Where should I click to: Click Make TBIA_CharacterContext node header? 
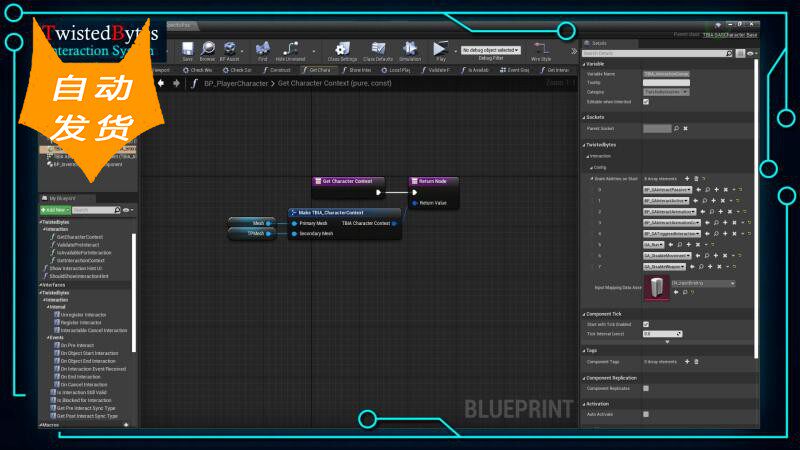344,212
